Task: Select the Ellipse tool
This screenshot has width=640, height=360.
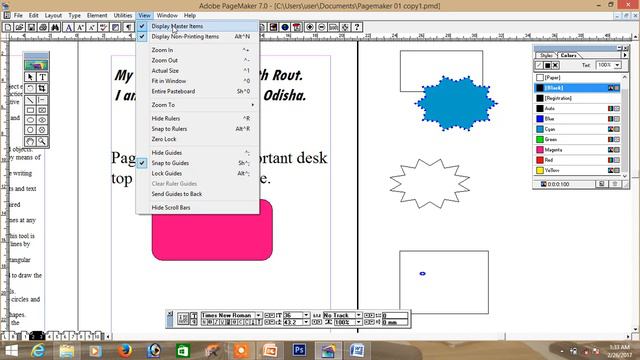Action: (30, 120)
